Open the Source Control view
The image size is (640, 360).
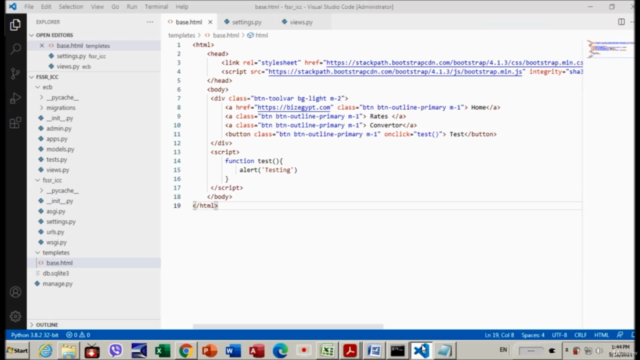coord(15,73)
